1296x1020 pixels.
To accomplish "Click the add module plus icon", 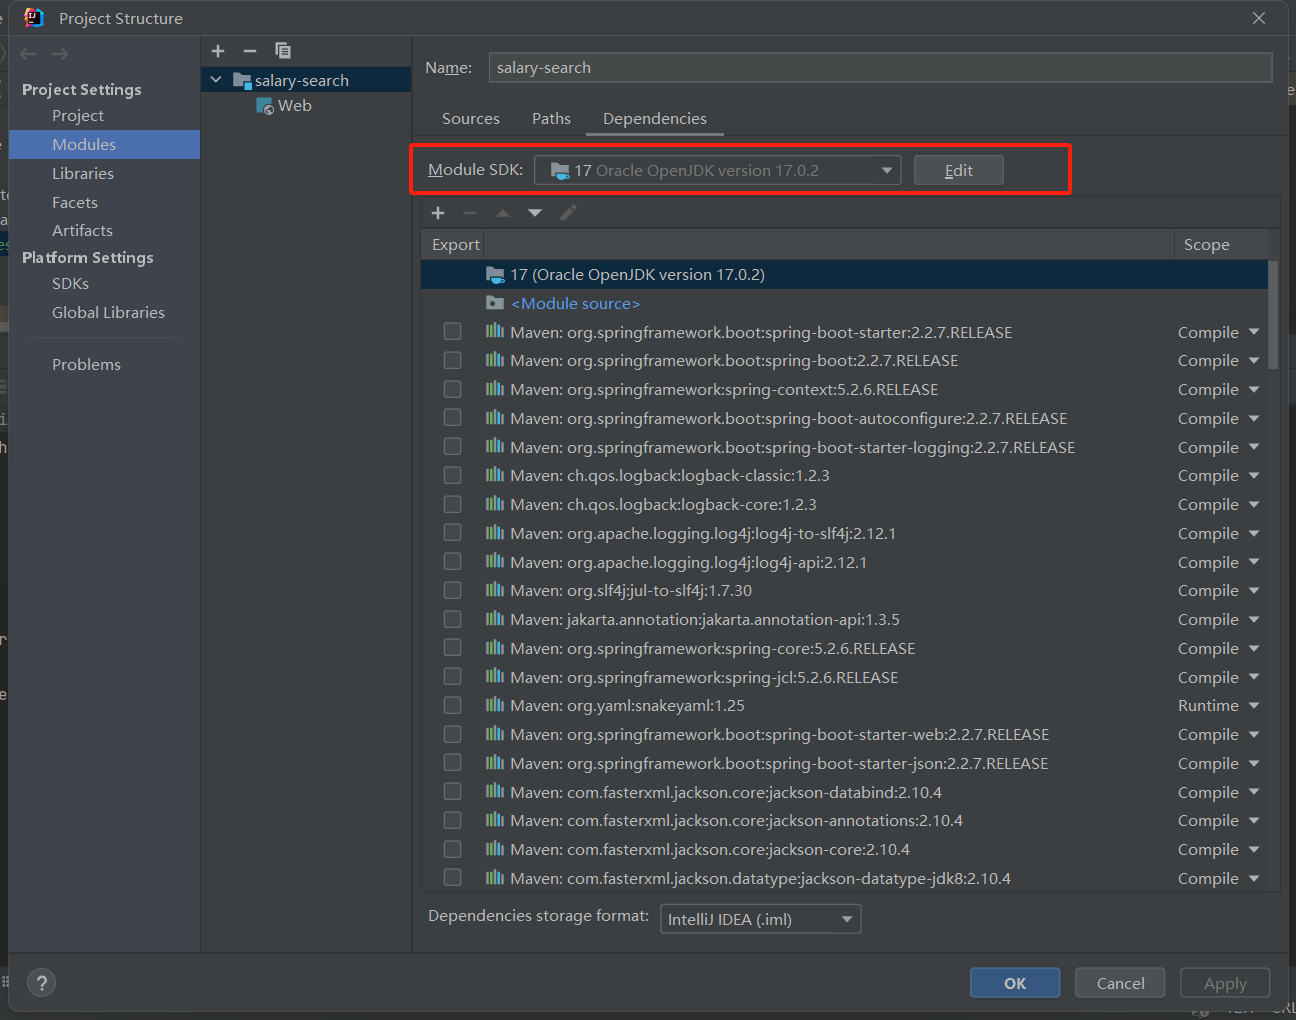I will [x=218, y=51].
